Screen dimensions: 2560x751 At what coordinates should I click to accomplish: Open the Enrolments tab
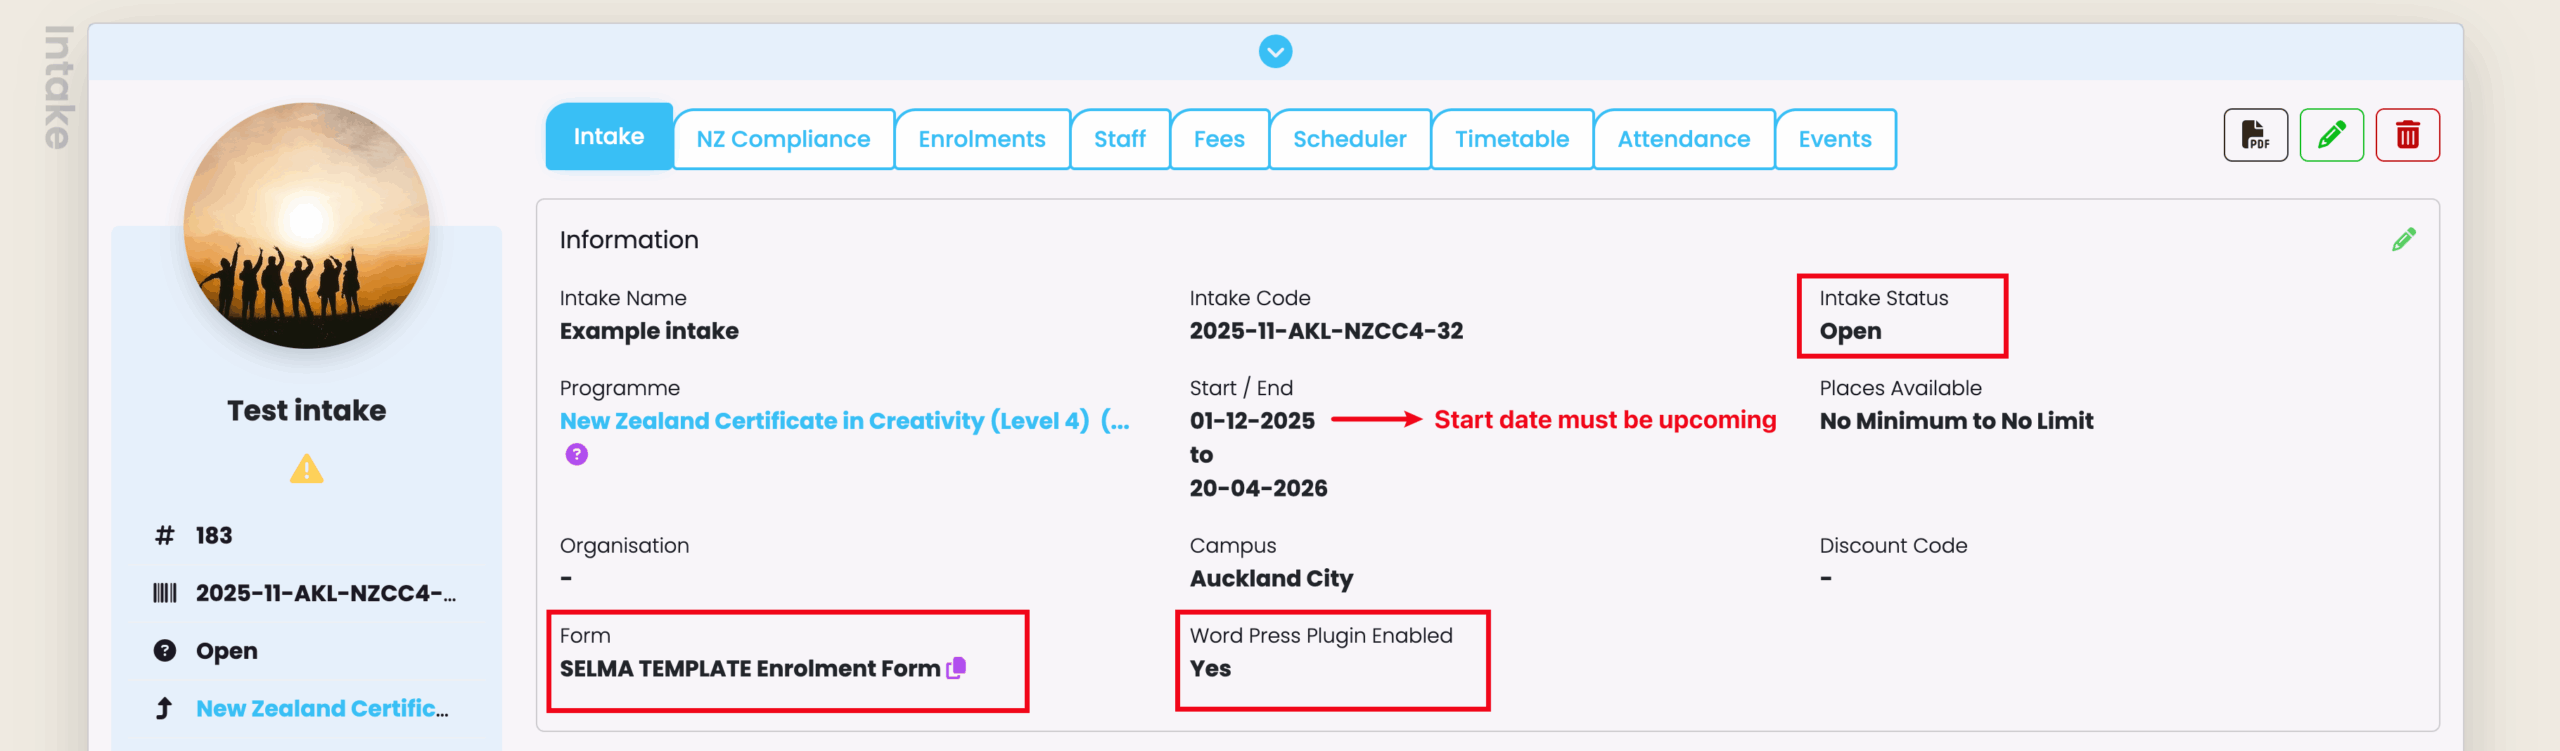pos(981,140)
